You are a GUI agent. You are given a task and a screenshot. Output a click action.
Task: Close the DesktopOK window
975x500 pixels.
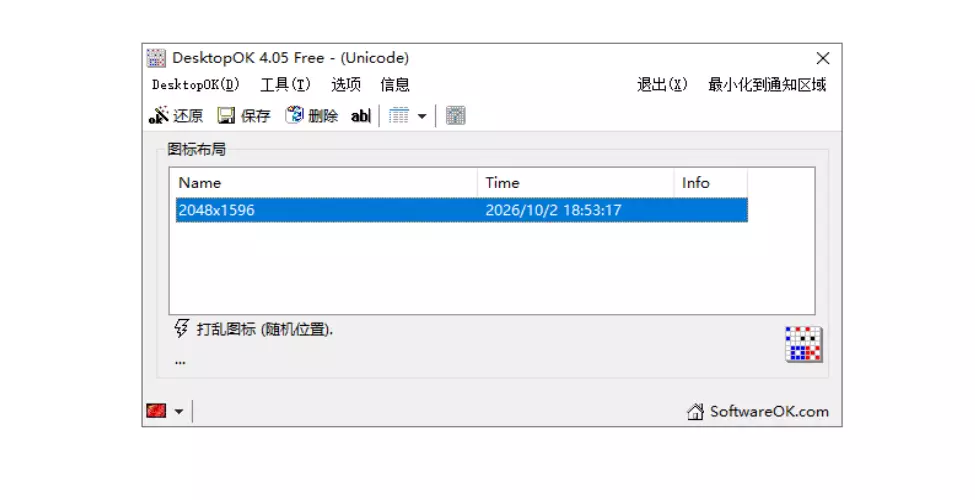pos(823,58)
